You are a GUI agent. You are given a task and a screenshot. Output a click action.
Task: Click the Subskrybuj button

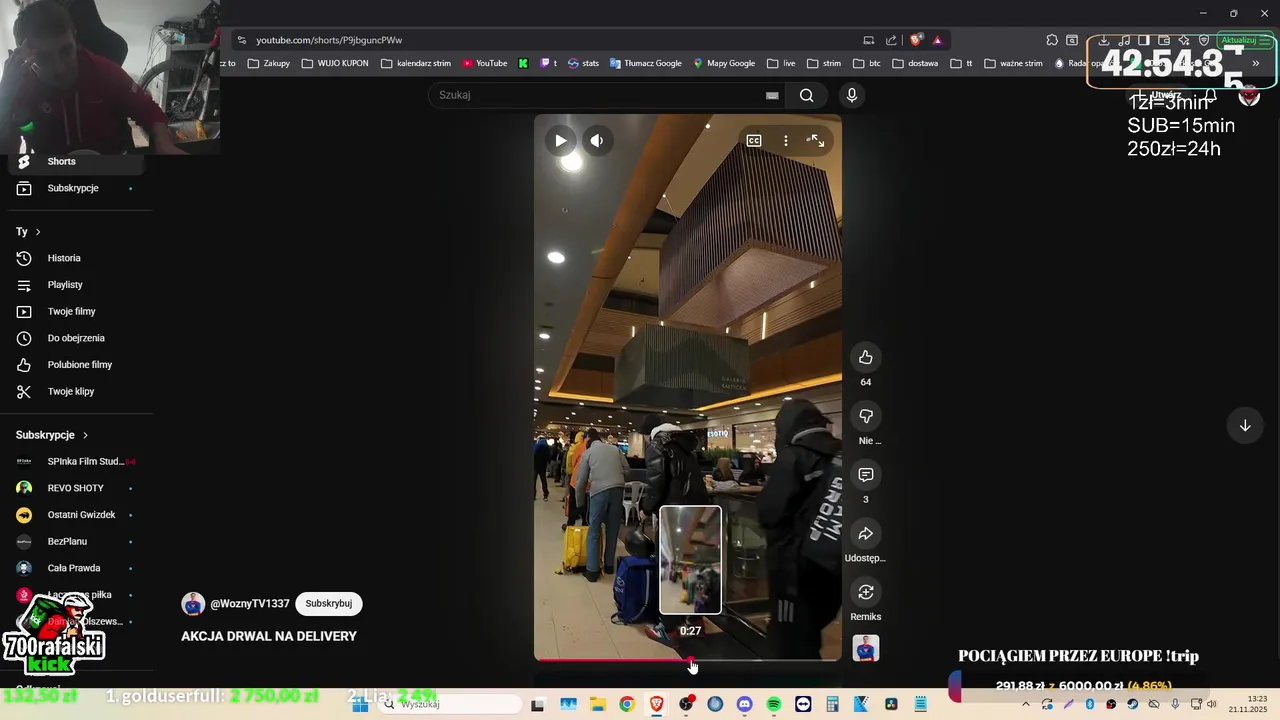(329, 604)
